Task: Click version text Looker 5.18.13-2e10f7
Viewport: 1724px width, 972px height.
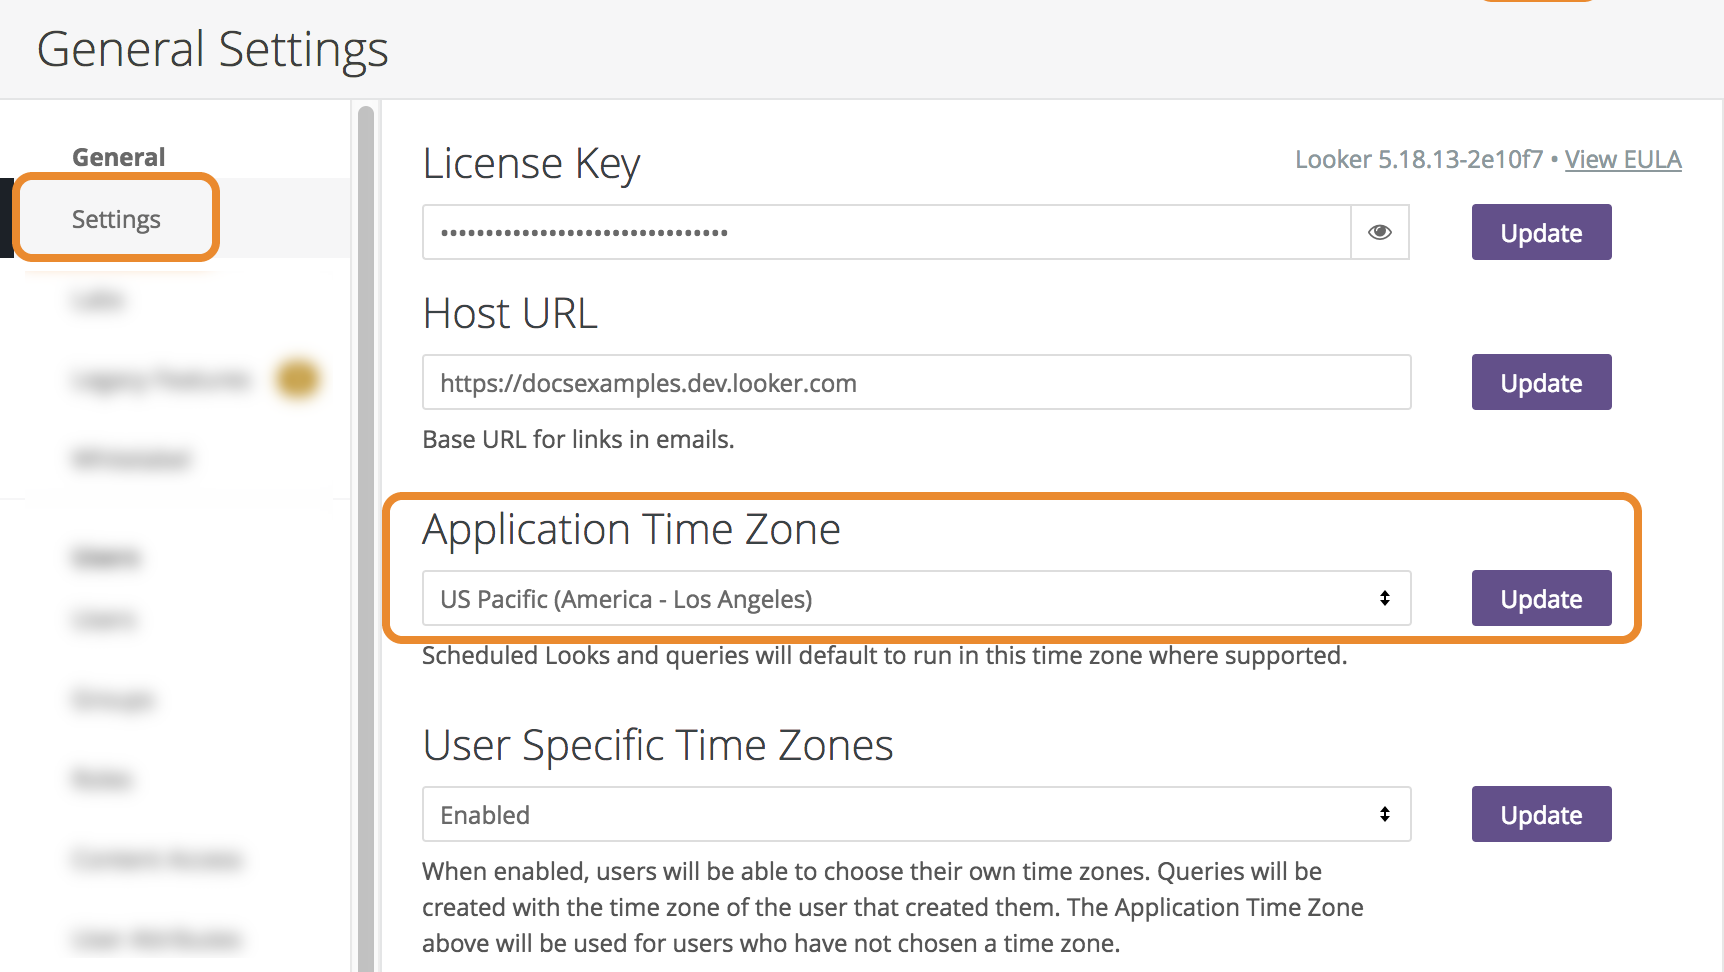Action: coord(1418,159)
